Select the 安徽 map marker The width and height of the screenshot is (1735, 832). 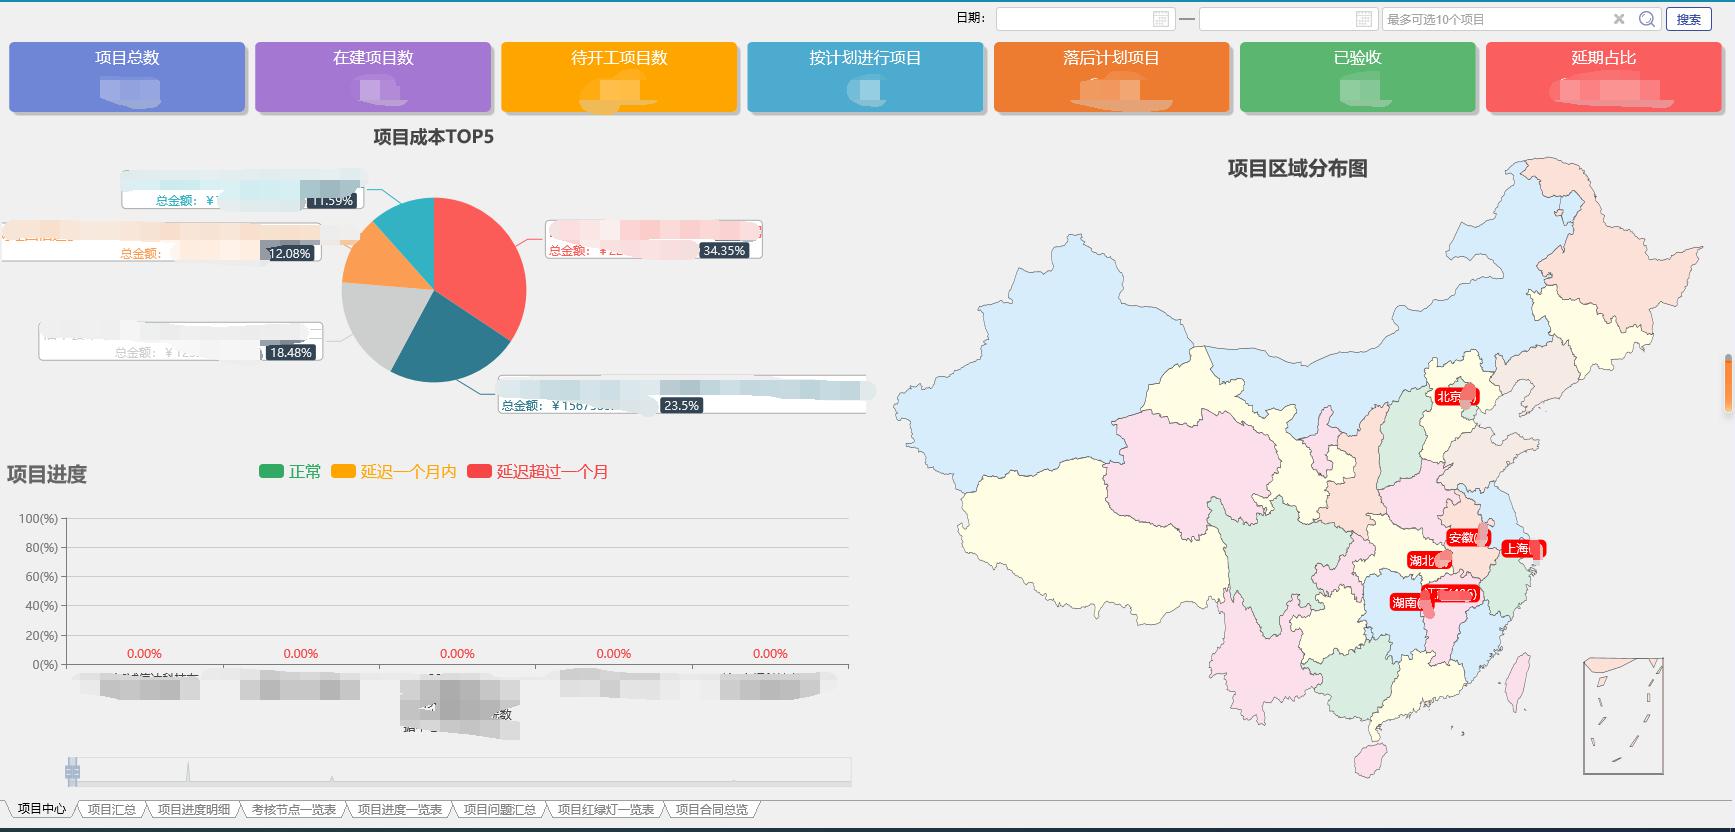[x=1467, y=538]
